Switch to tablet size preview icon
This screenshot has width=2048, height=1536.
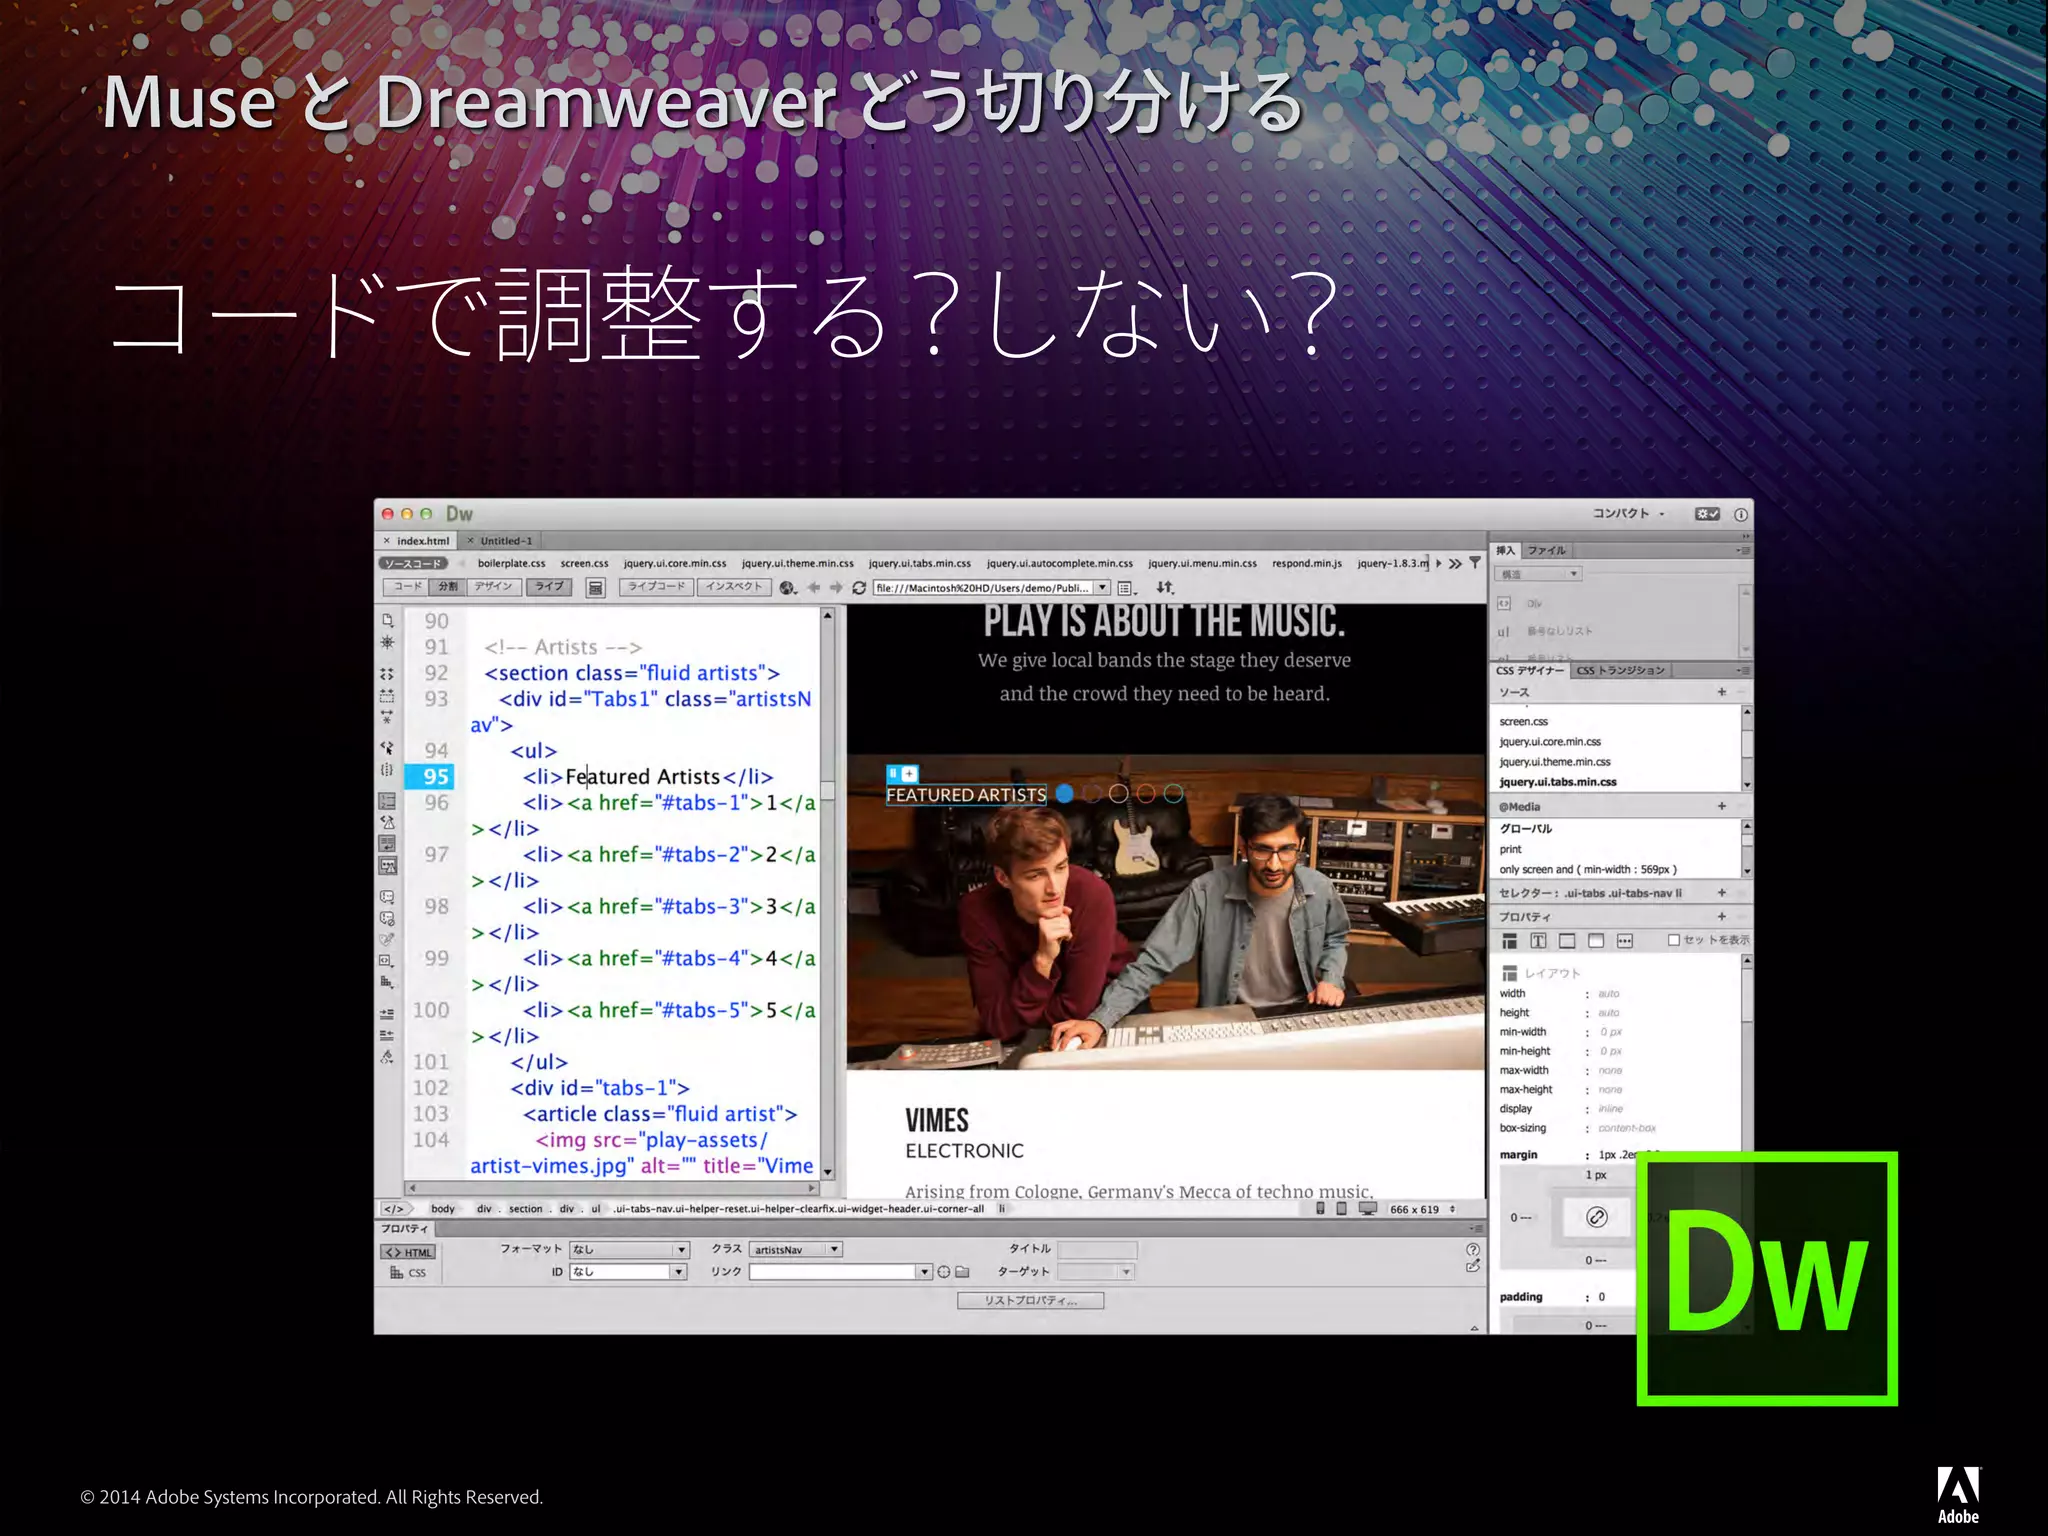coord(1341,1209)
